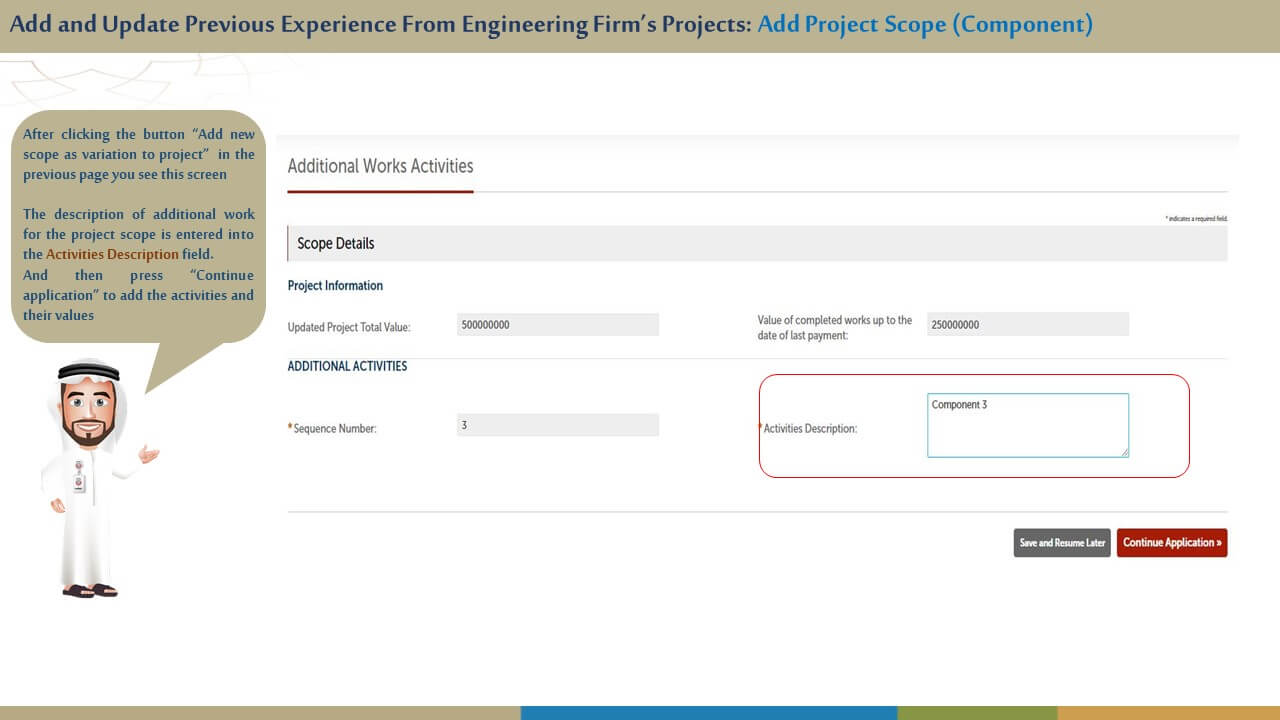This screenshot has width=1280, height=720.
Task: Click the value of completed works field
Action: (x=1027, y=324)
